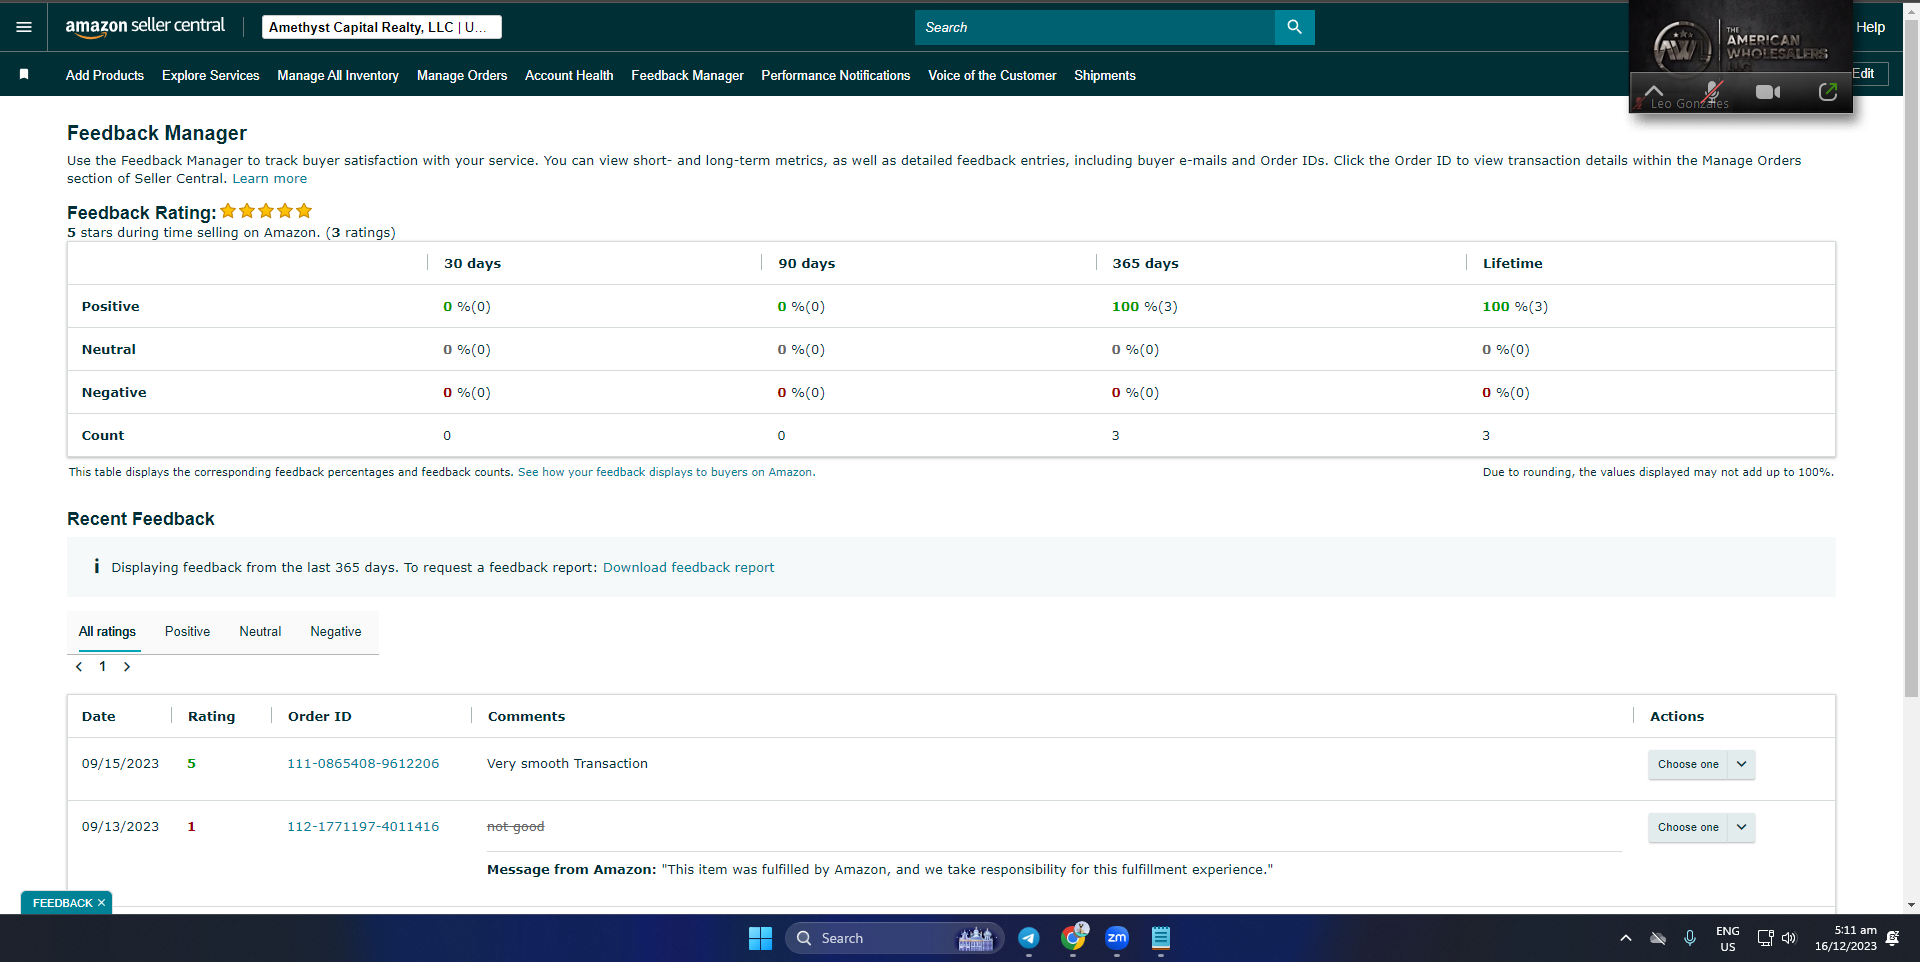Click arrow on Choose one for order 112-1771197-4011416

tap(1742, 828)
